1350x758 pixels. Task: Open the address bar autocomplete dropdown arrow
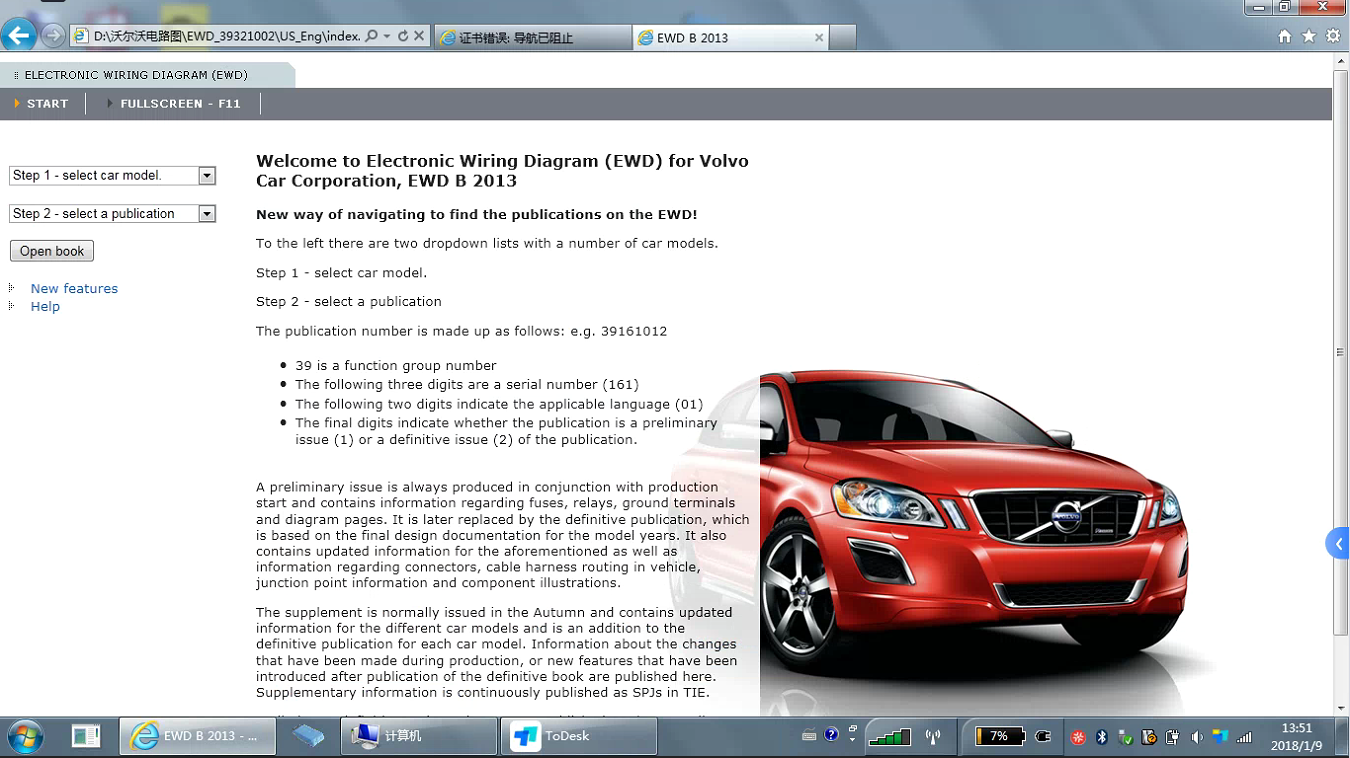coord(387,36)
